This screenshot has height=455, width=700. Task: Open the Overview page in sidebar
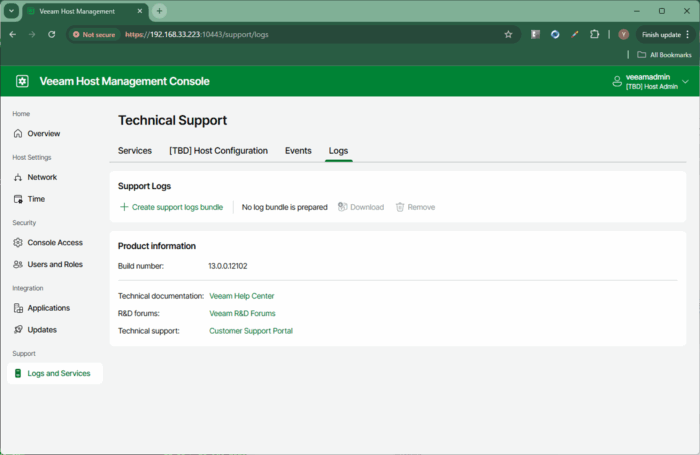point(43,134)
